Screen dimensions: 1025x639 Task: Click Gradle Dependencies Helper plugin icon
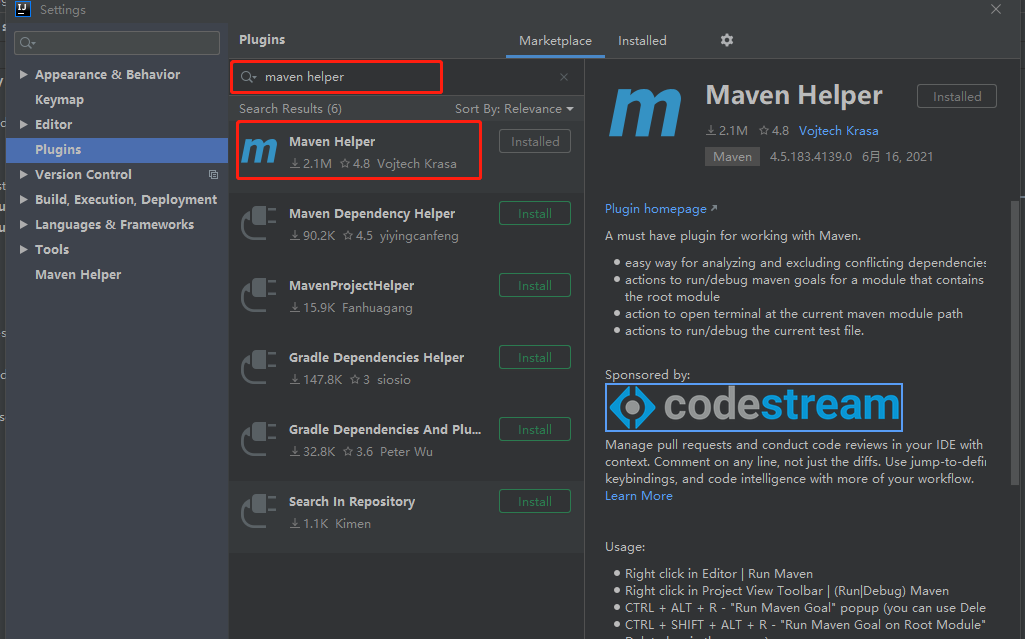(x=260, y=367)
